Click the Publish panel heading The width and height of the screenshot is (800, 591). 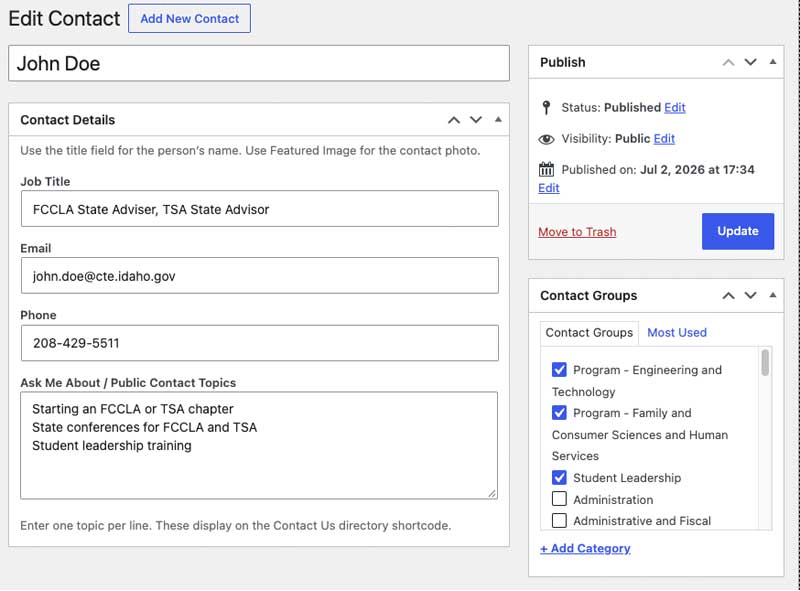point(563,62)
